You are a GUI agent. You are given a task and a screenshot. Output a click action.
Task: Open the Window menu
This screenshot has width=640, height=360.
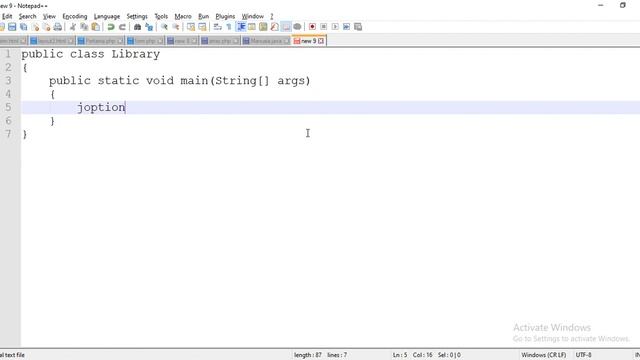point(253,16)
